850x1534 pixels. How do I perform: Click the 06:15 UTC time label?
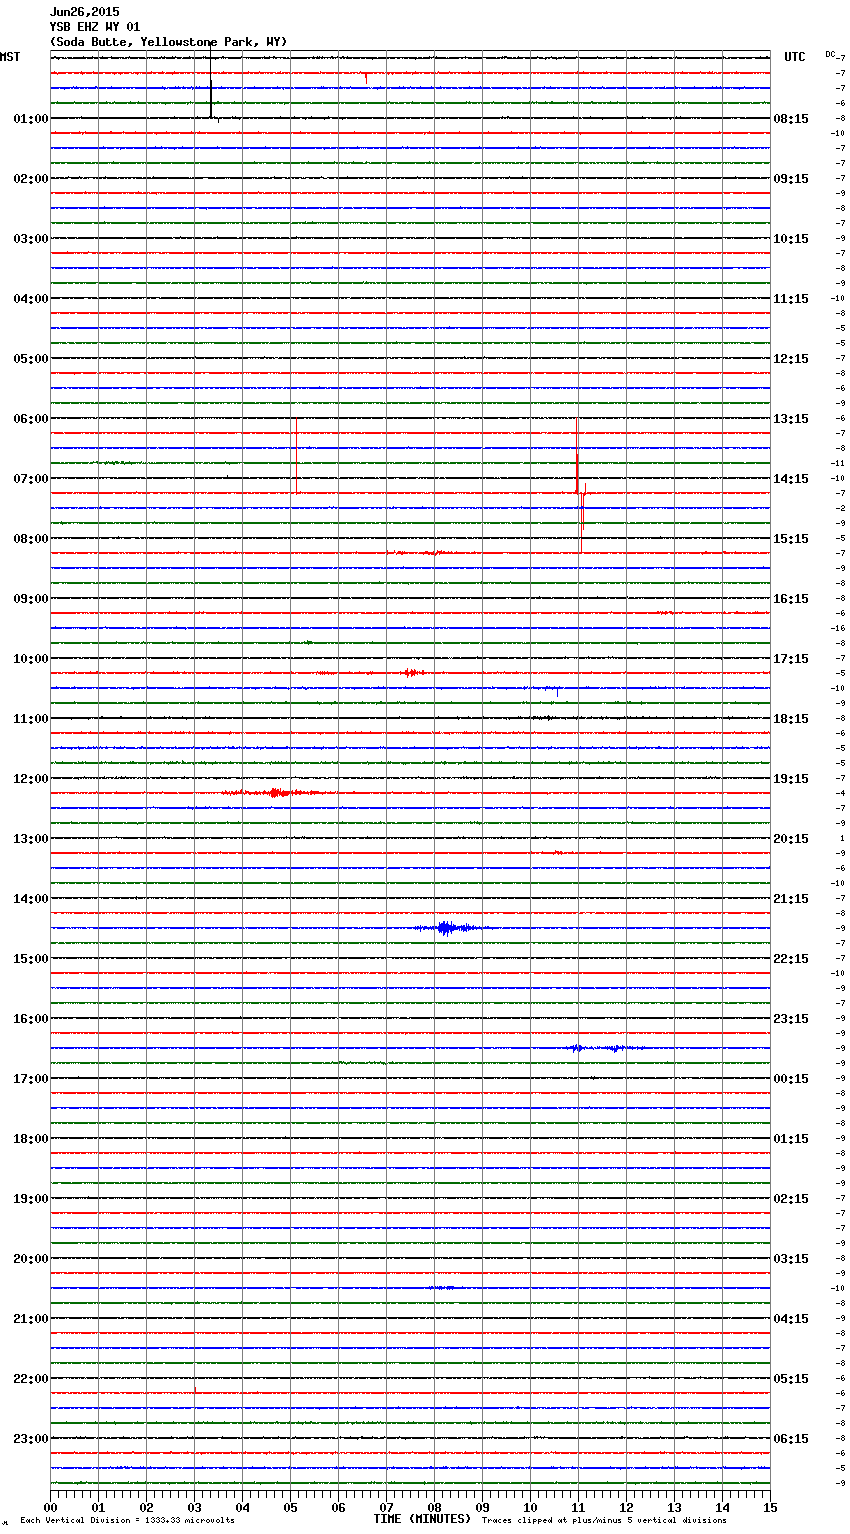point(791,1439)
